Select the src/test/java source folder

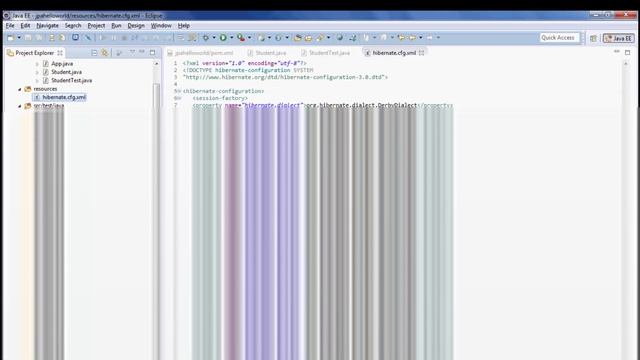49,105
